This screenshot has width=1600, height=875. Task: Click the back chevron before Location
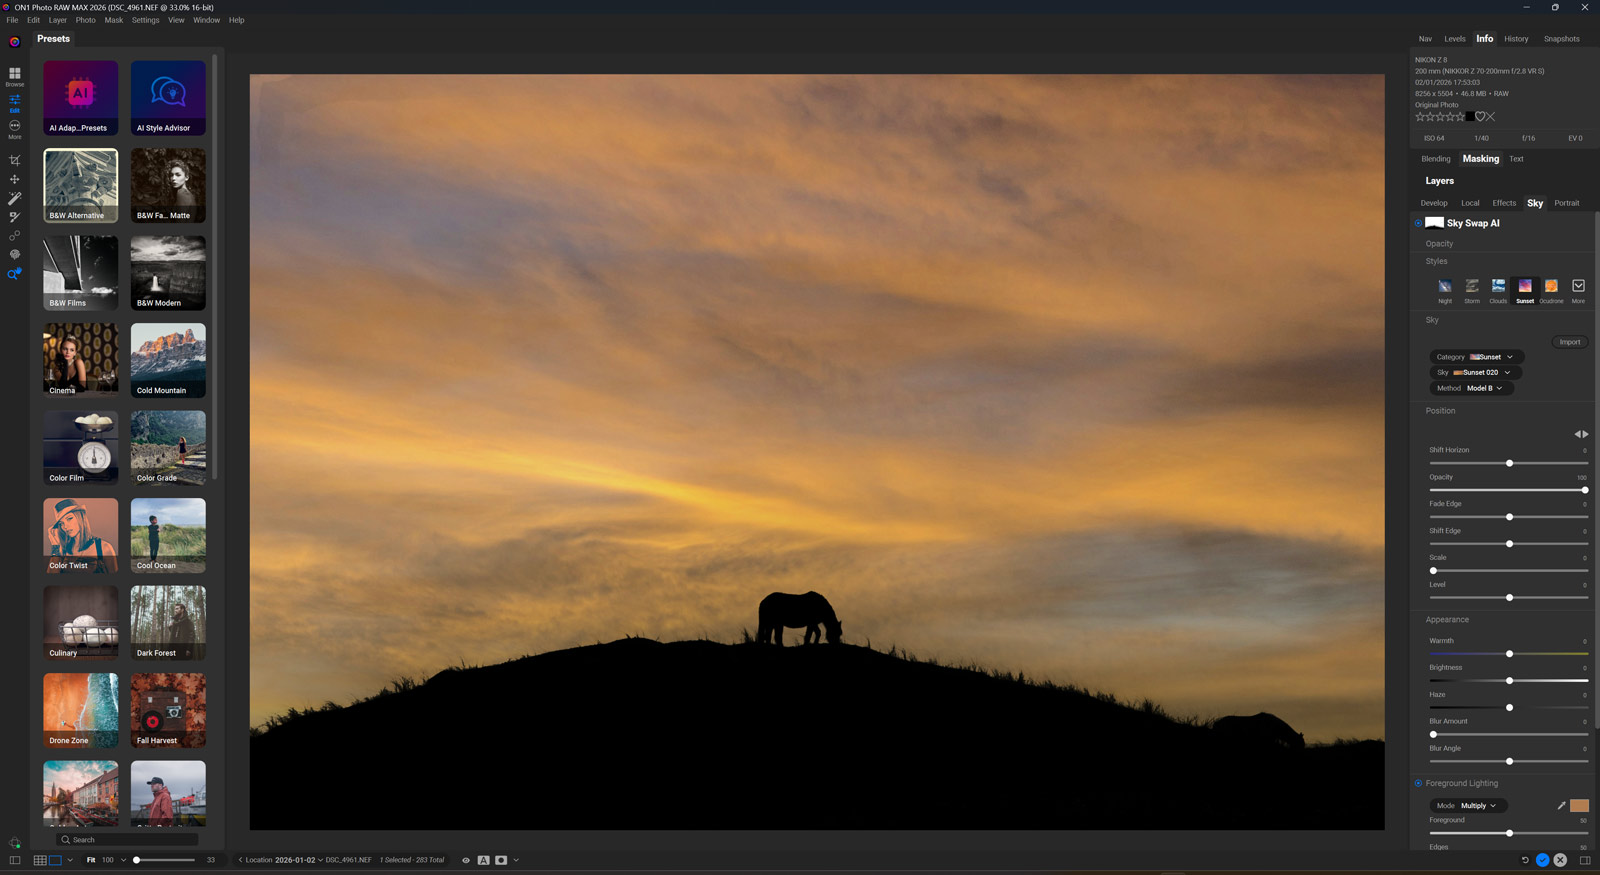240,860
